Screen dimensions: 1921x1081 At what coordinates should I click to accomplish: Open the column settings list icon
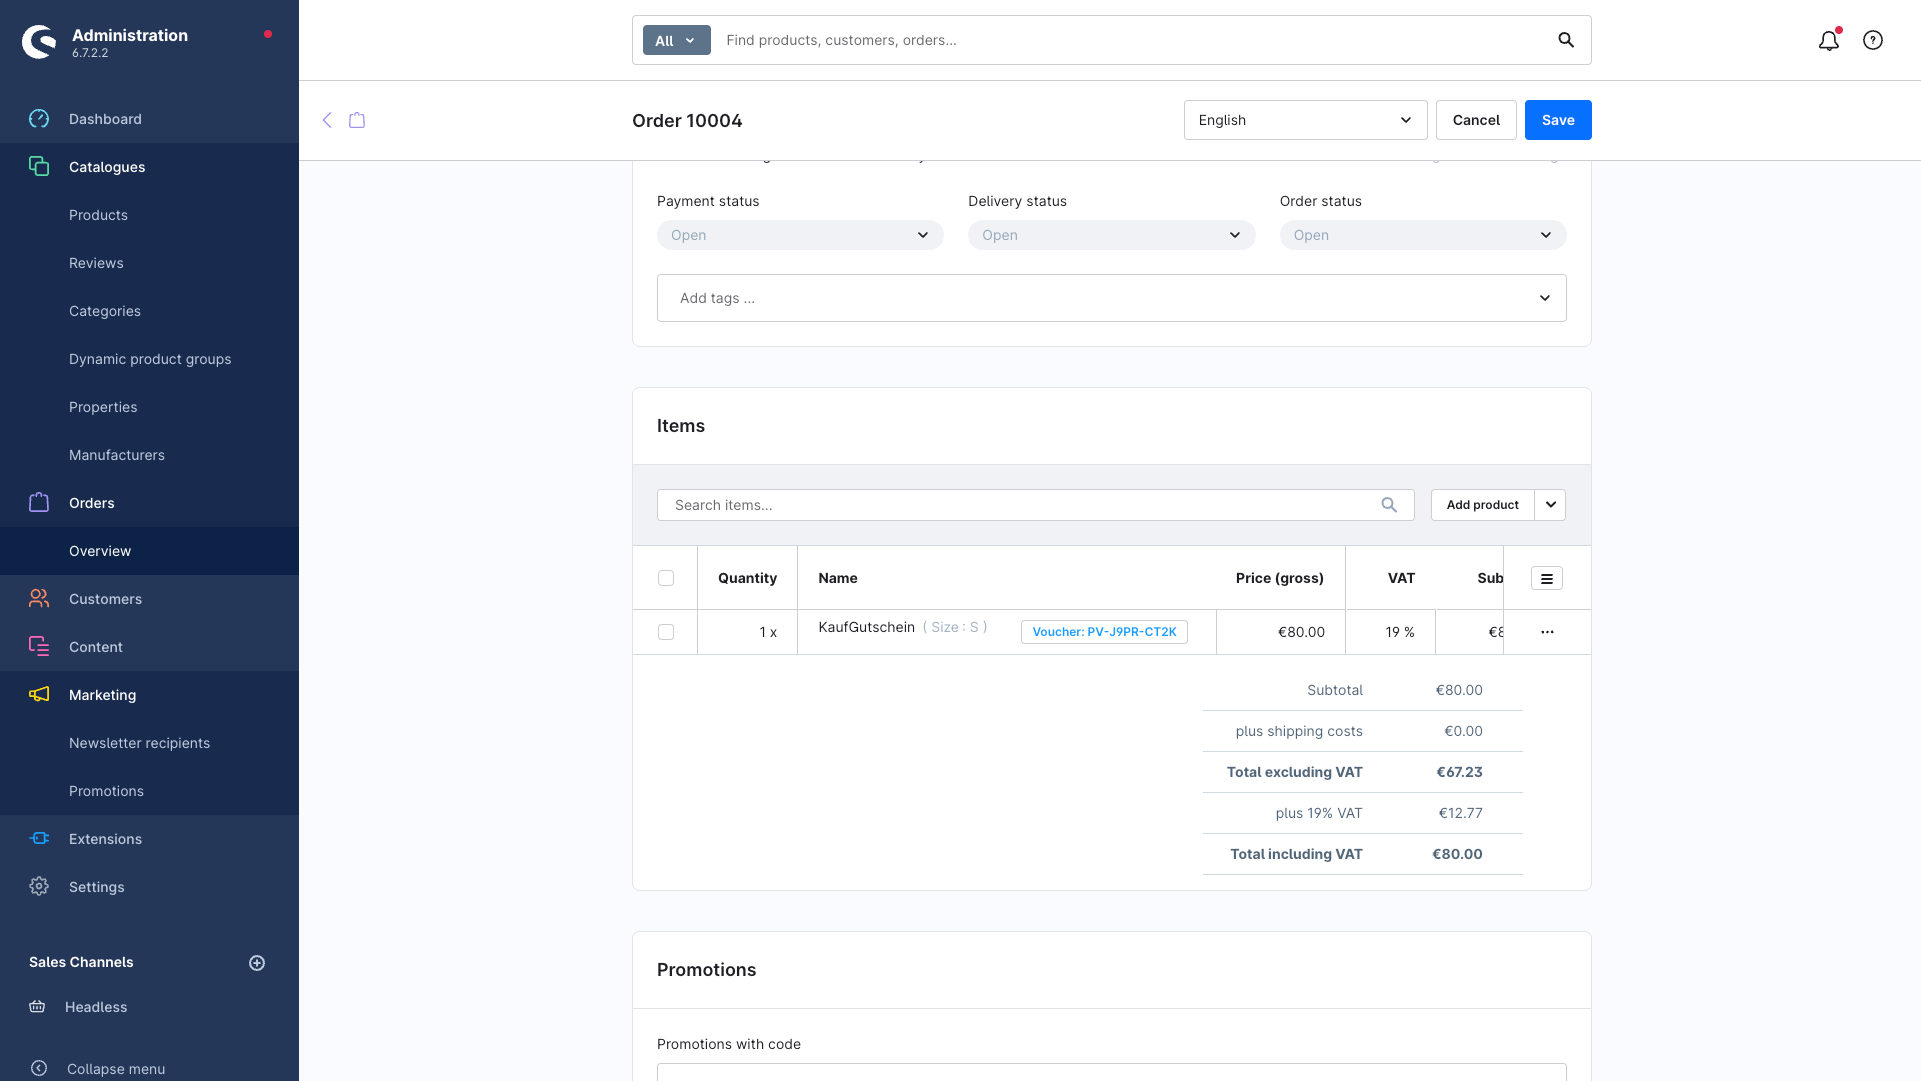1546,579
